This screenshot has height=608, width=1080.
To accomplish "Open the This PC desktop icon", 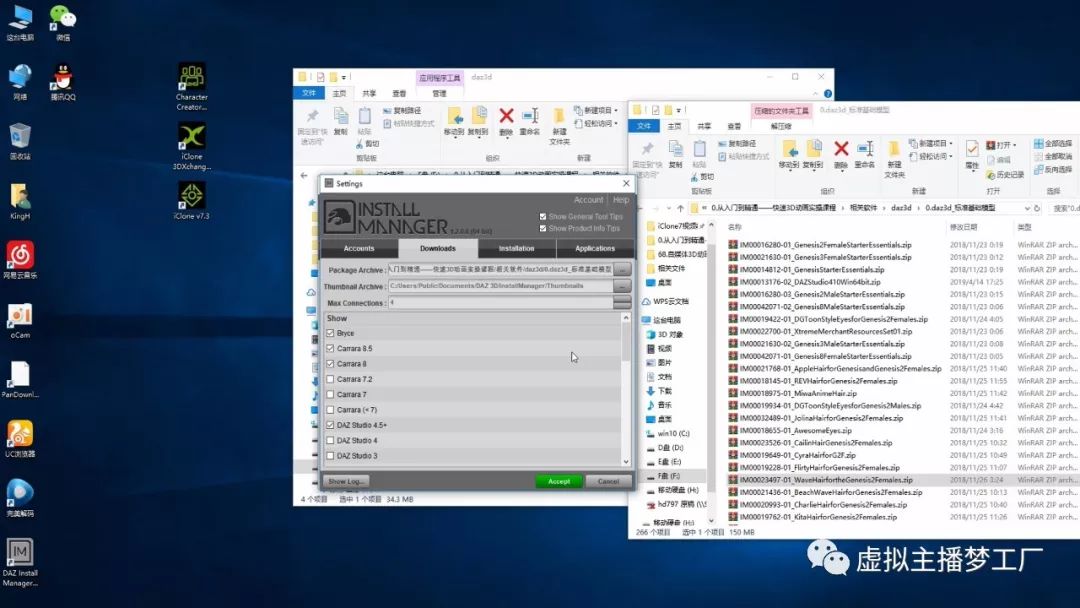I will click(20, 22).
